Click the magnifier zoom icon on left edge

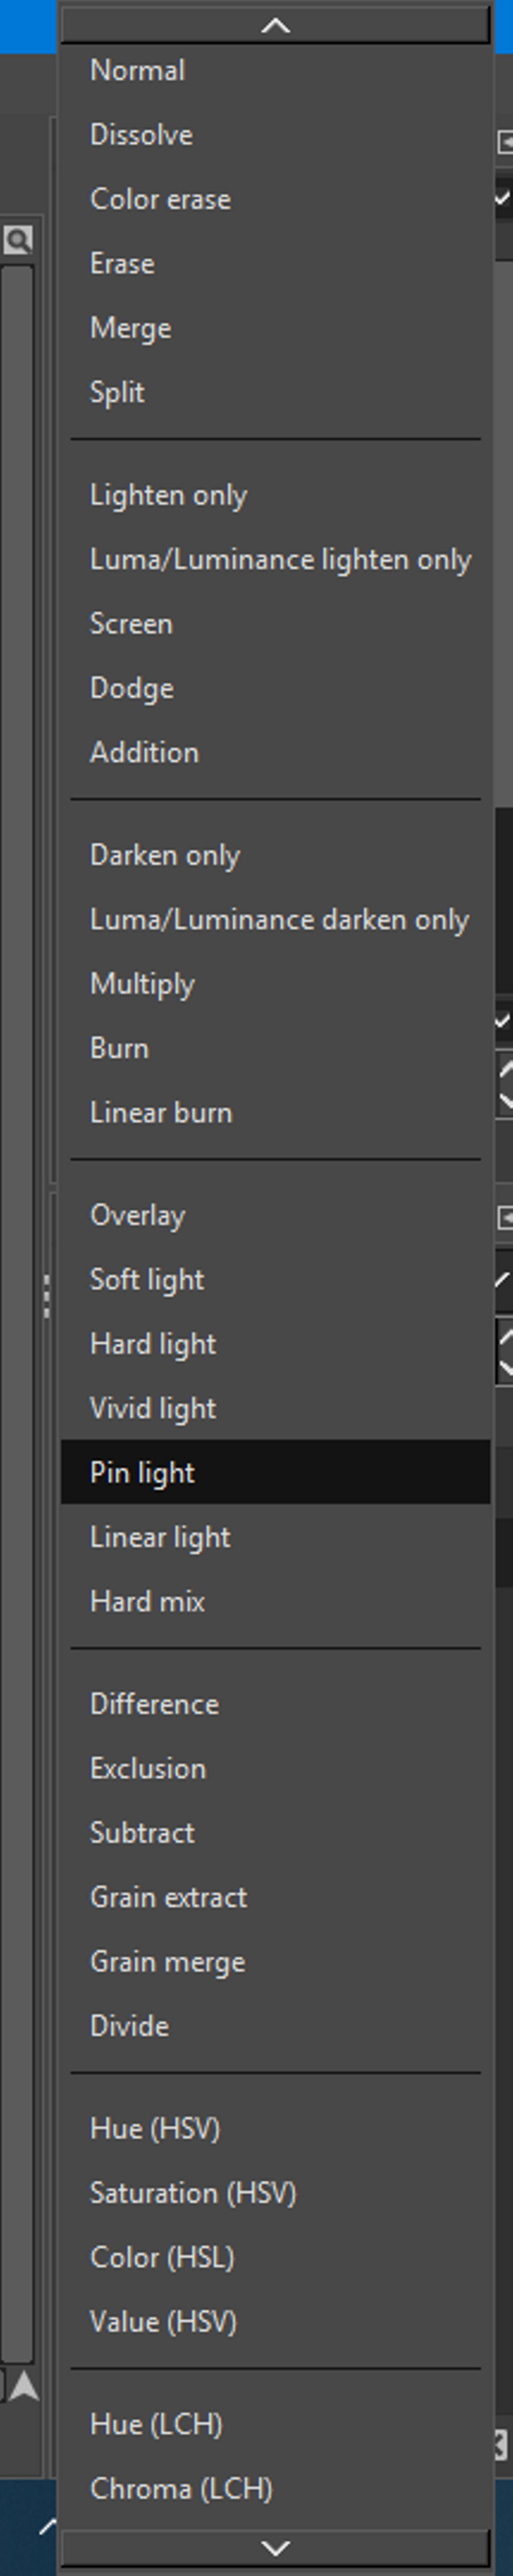tap(18, 240)
